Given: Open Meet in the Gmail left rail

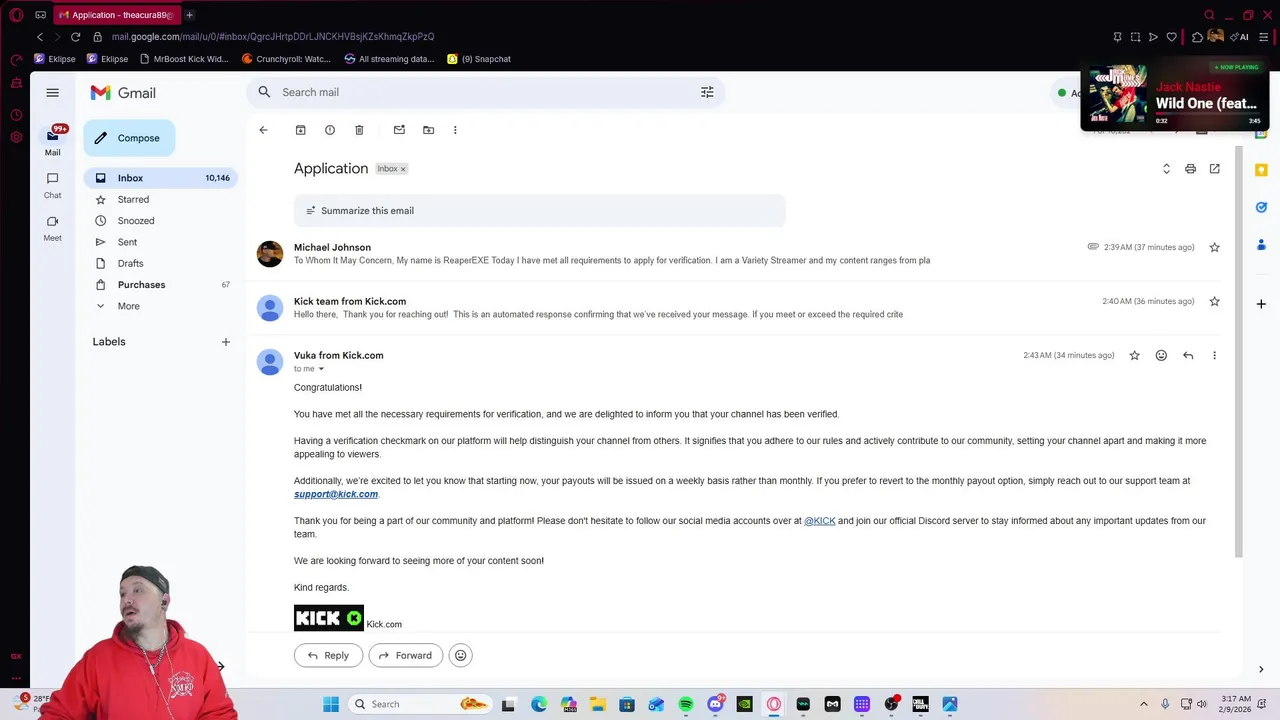Looking at the screenshot, I should (x=52, y=228).
